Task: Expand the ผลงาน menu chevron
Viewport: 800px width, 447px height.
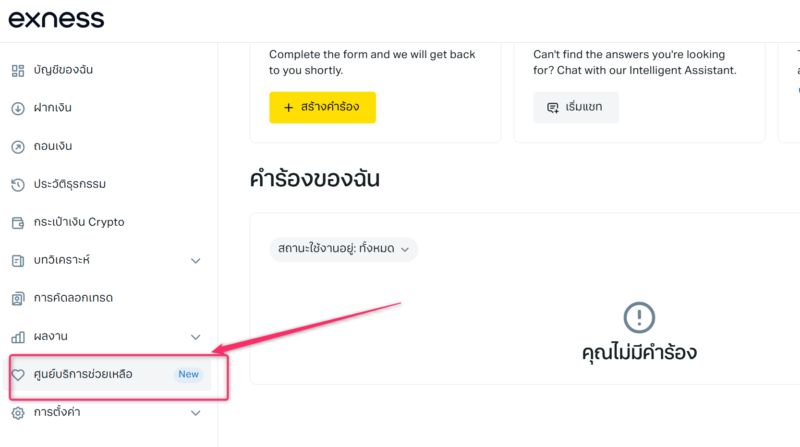Action: pos(196,337)
